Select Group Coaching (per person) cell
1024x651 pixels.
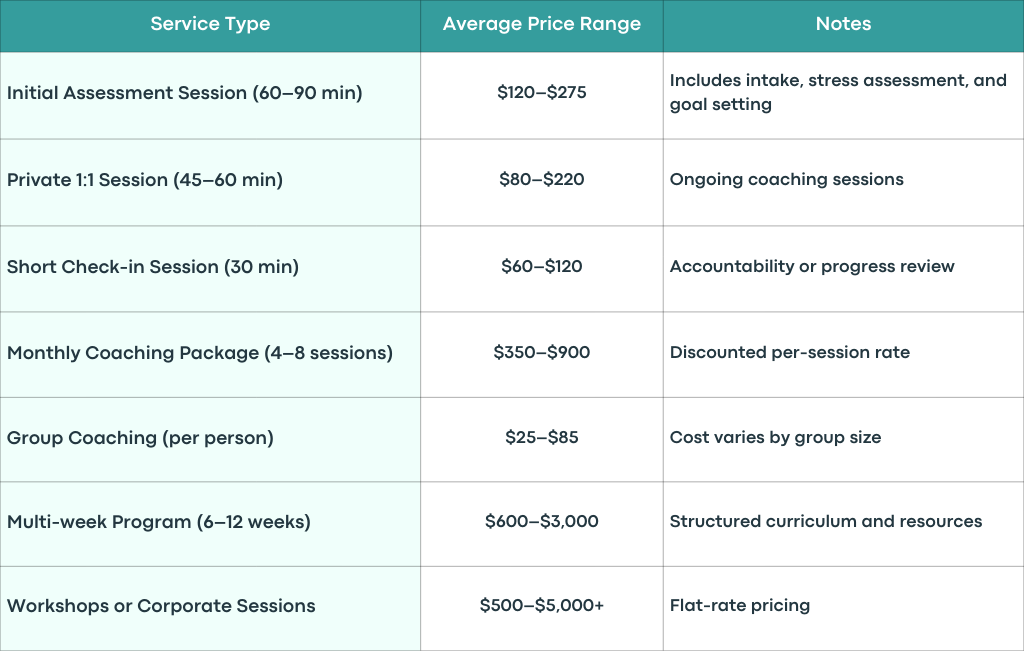click(x=210, y=439)
